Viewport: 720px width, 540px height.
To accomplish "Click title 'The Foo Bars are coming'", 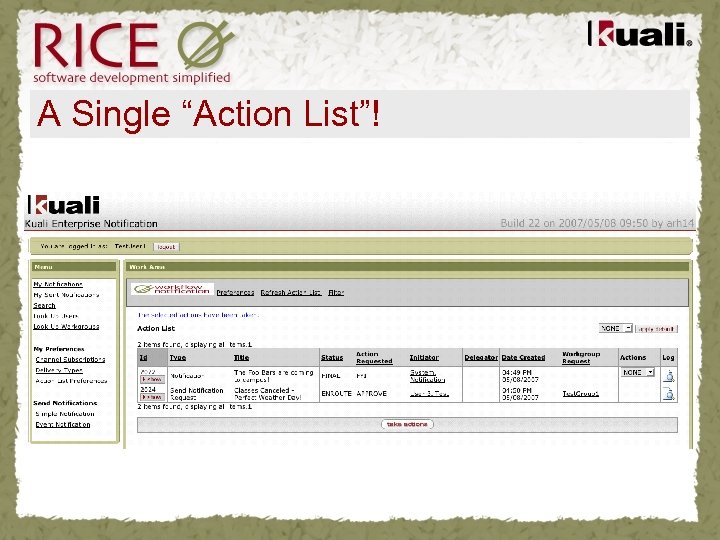I will [x=274, y=376].
